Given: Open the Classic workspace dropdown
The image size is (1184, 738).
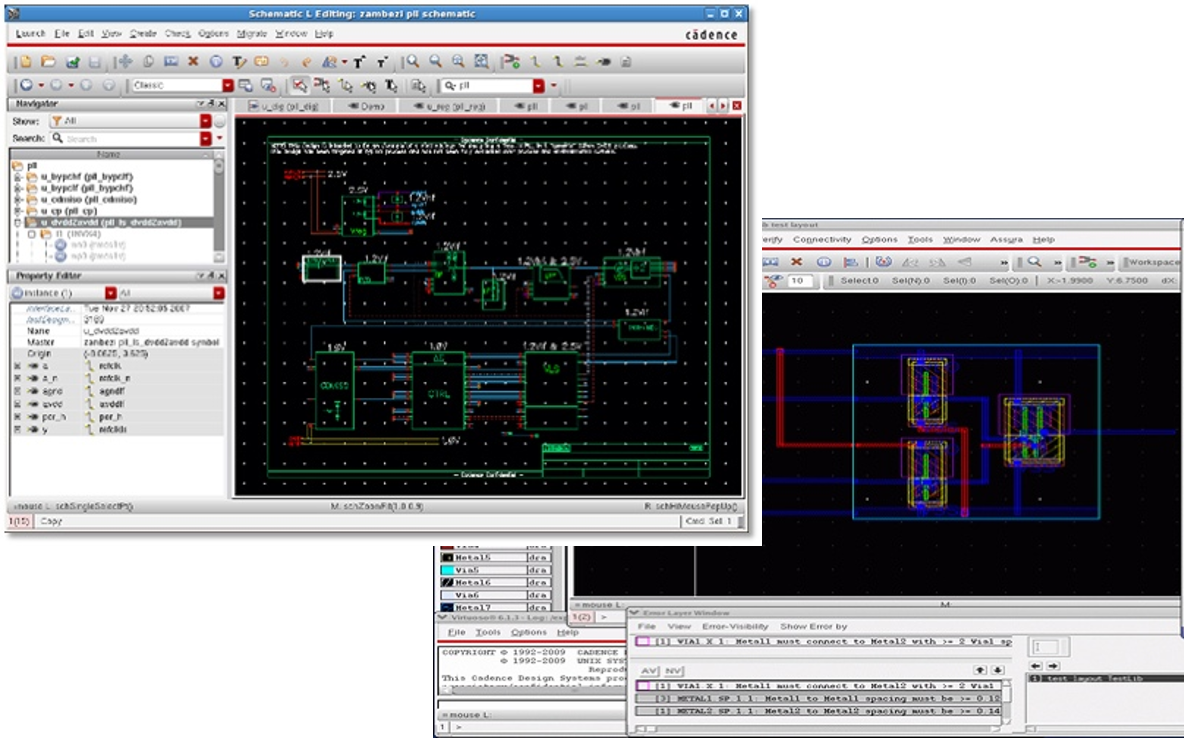Looking at the screenshot, I should pos(227,85).
